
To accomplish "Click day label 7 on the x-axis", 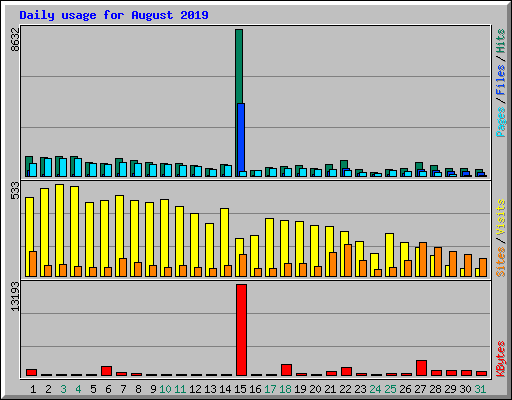I will (123, 389).
